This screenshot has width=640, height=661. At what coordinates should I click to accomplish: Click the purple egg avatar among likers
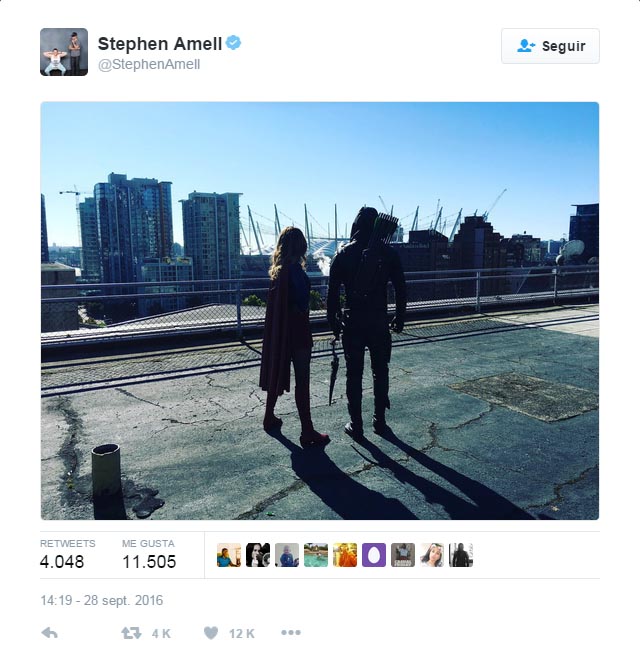click(374, 555)
